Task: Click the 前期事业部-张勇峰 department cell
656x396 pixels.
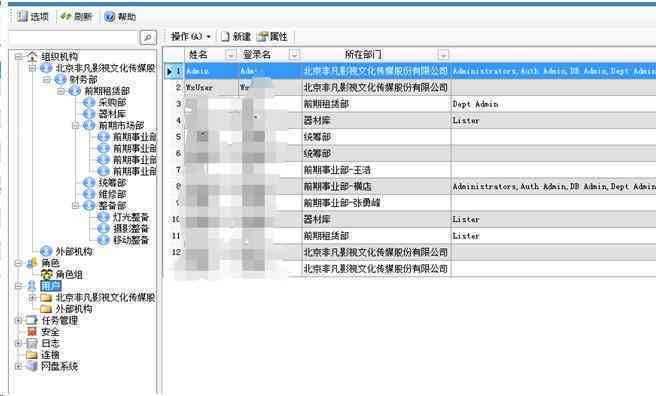Action: [x=377, y=203]
